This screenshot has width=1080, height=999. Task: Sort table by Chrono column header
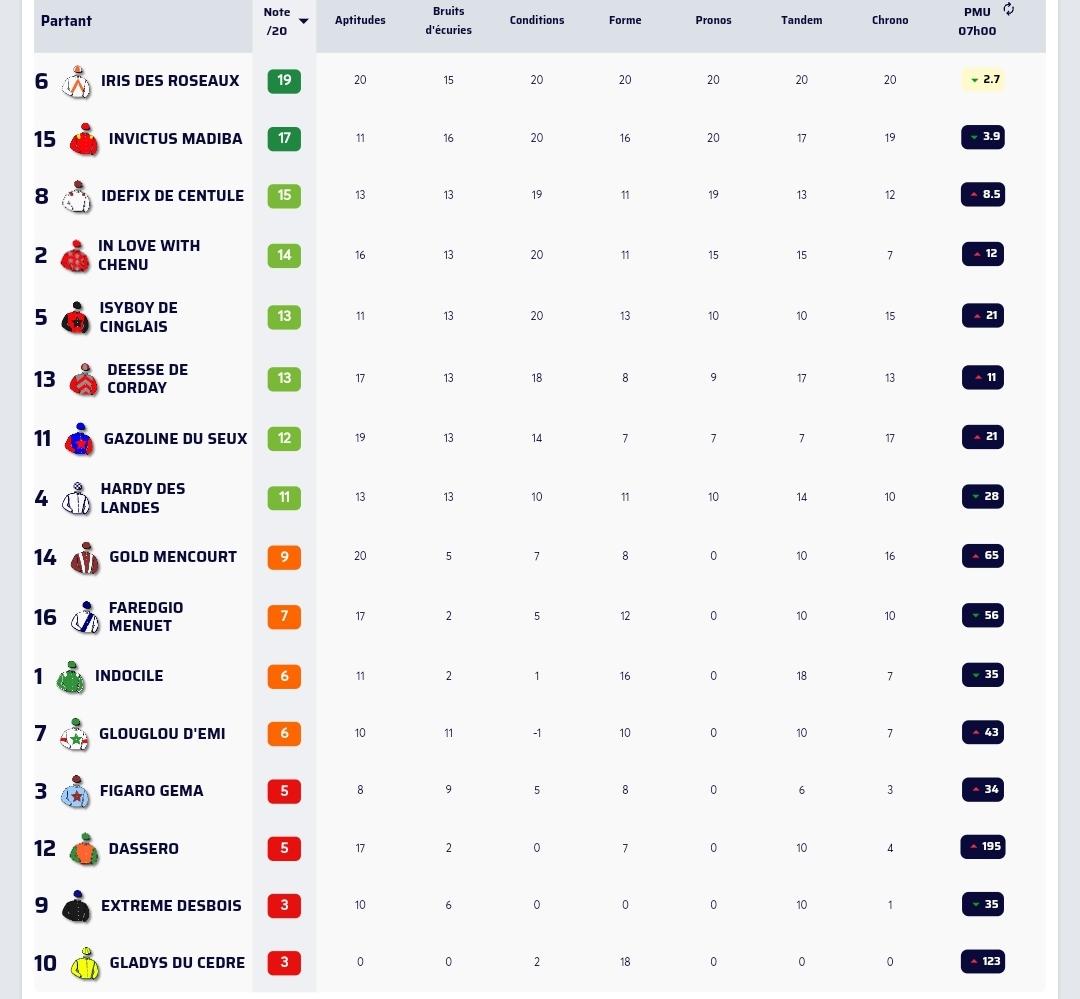[x=890, y=20]
